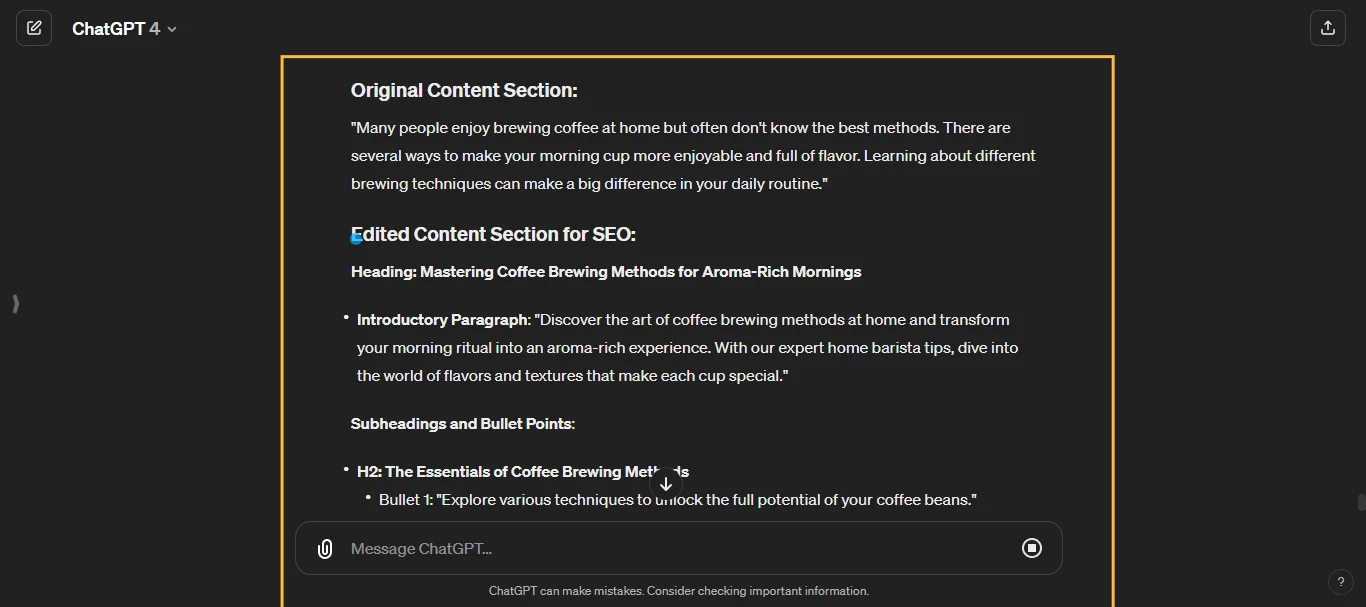Click the chevron next to ChatGPT 4

(x=171, y=29)
